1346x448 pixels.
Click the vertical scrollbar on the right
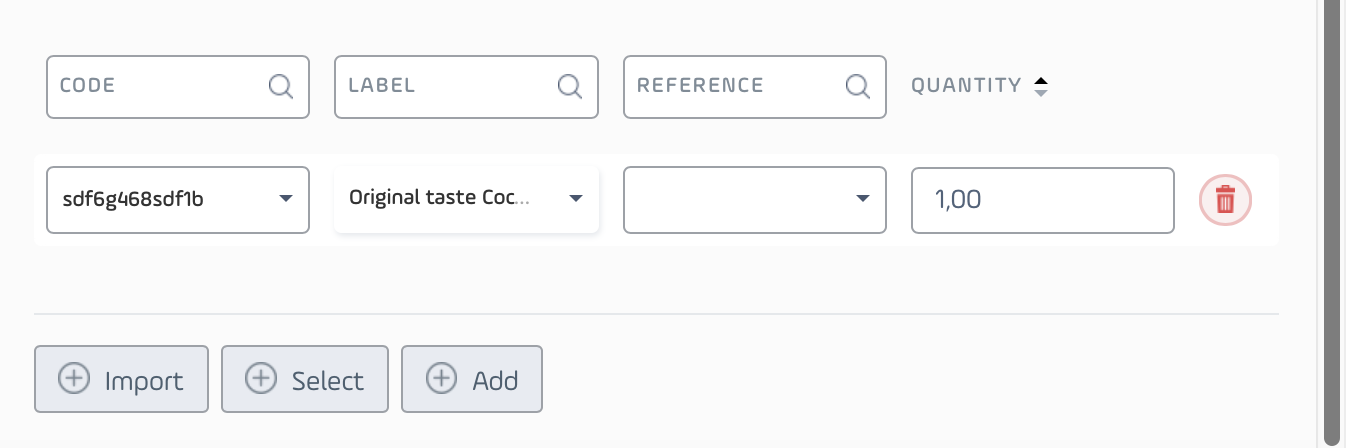tap(1332, 220)
